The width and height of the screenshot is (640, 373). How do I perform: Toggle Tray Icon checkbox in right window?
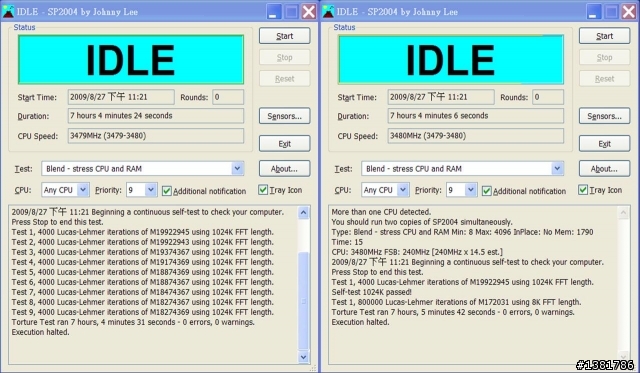click(583, 190)
